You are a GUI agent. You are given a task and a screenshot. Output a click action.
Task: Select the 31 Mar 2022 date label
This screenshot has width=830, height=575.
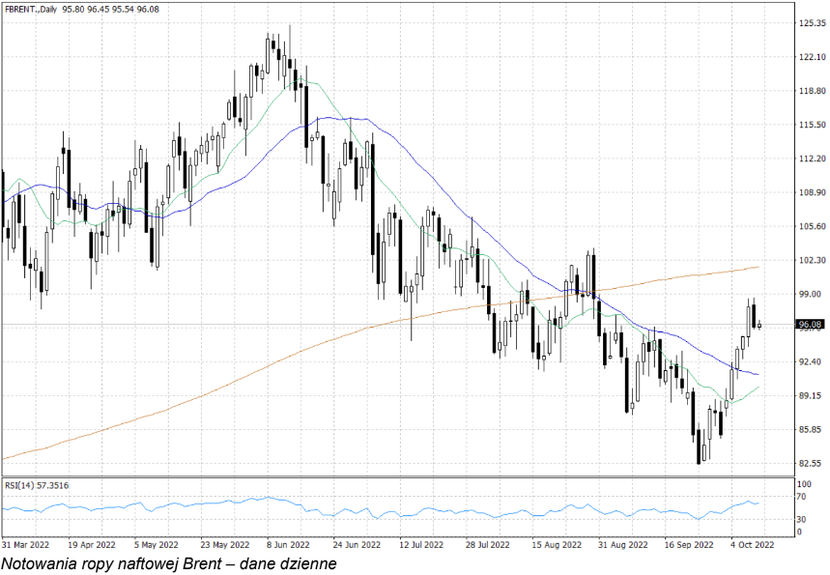(27, 546)
